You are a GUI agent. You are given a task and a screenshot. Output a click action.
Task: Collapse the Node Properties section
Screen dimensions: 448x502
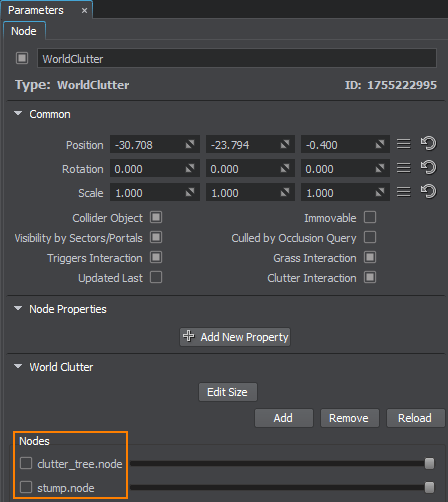click(x=18, y=309)
